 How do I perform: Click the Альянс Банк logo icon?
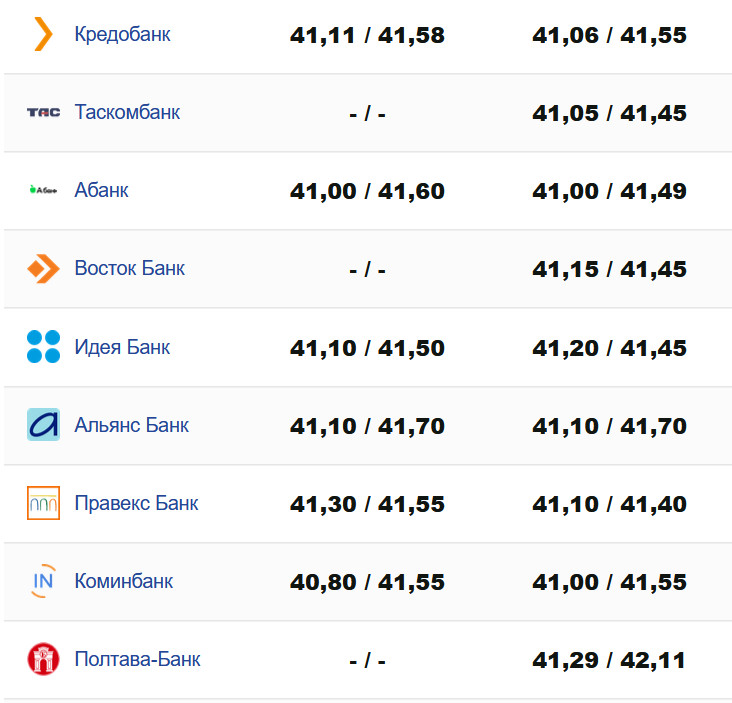[43, 425]
